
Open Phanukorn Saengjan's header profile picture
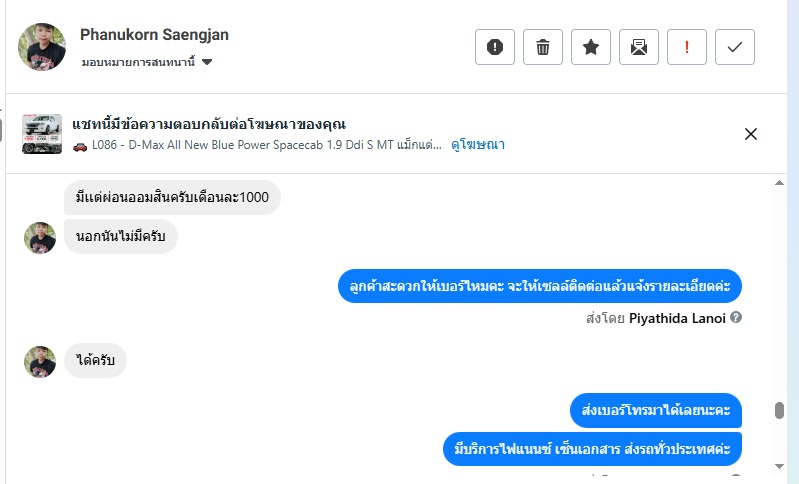42,47
